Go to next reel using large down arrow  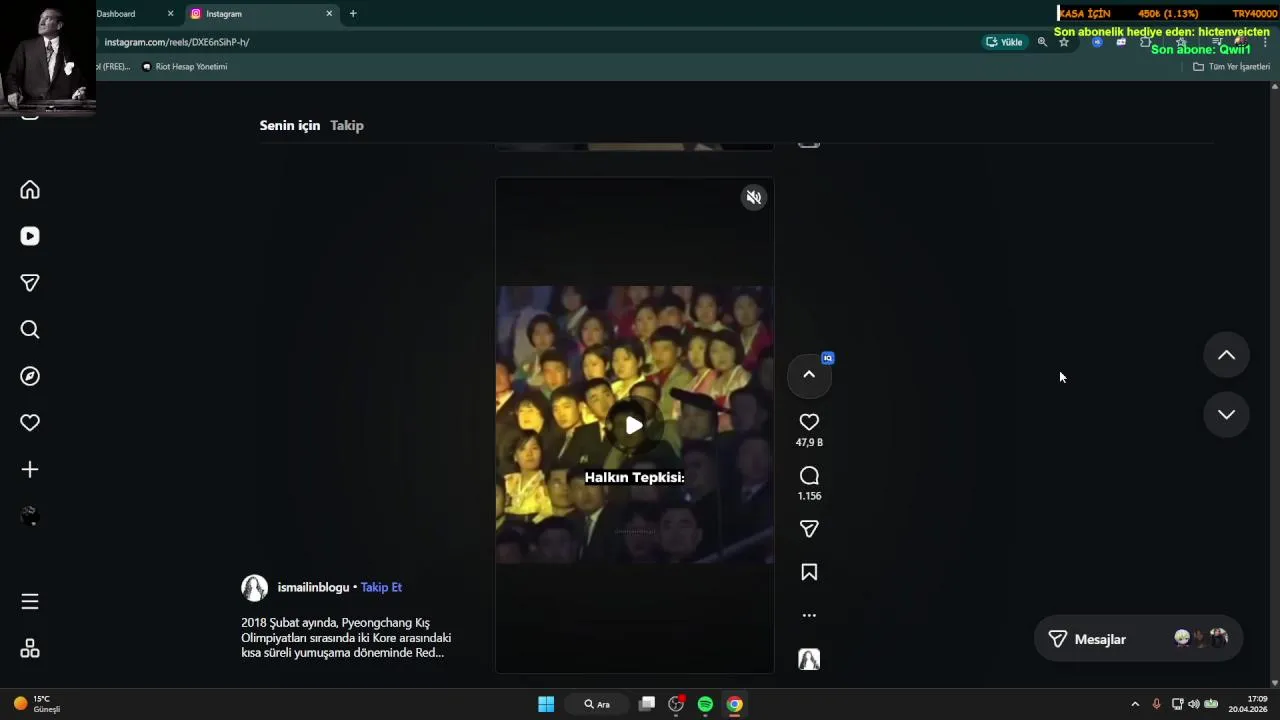[x=1226, y=414]
